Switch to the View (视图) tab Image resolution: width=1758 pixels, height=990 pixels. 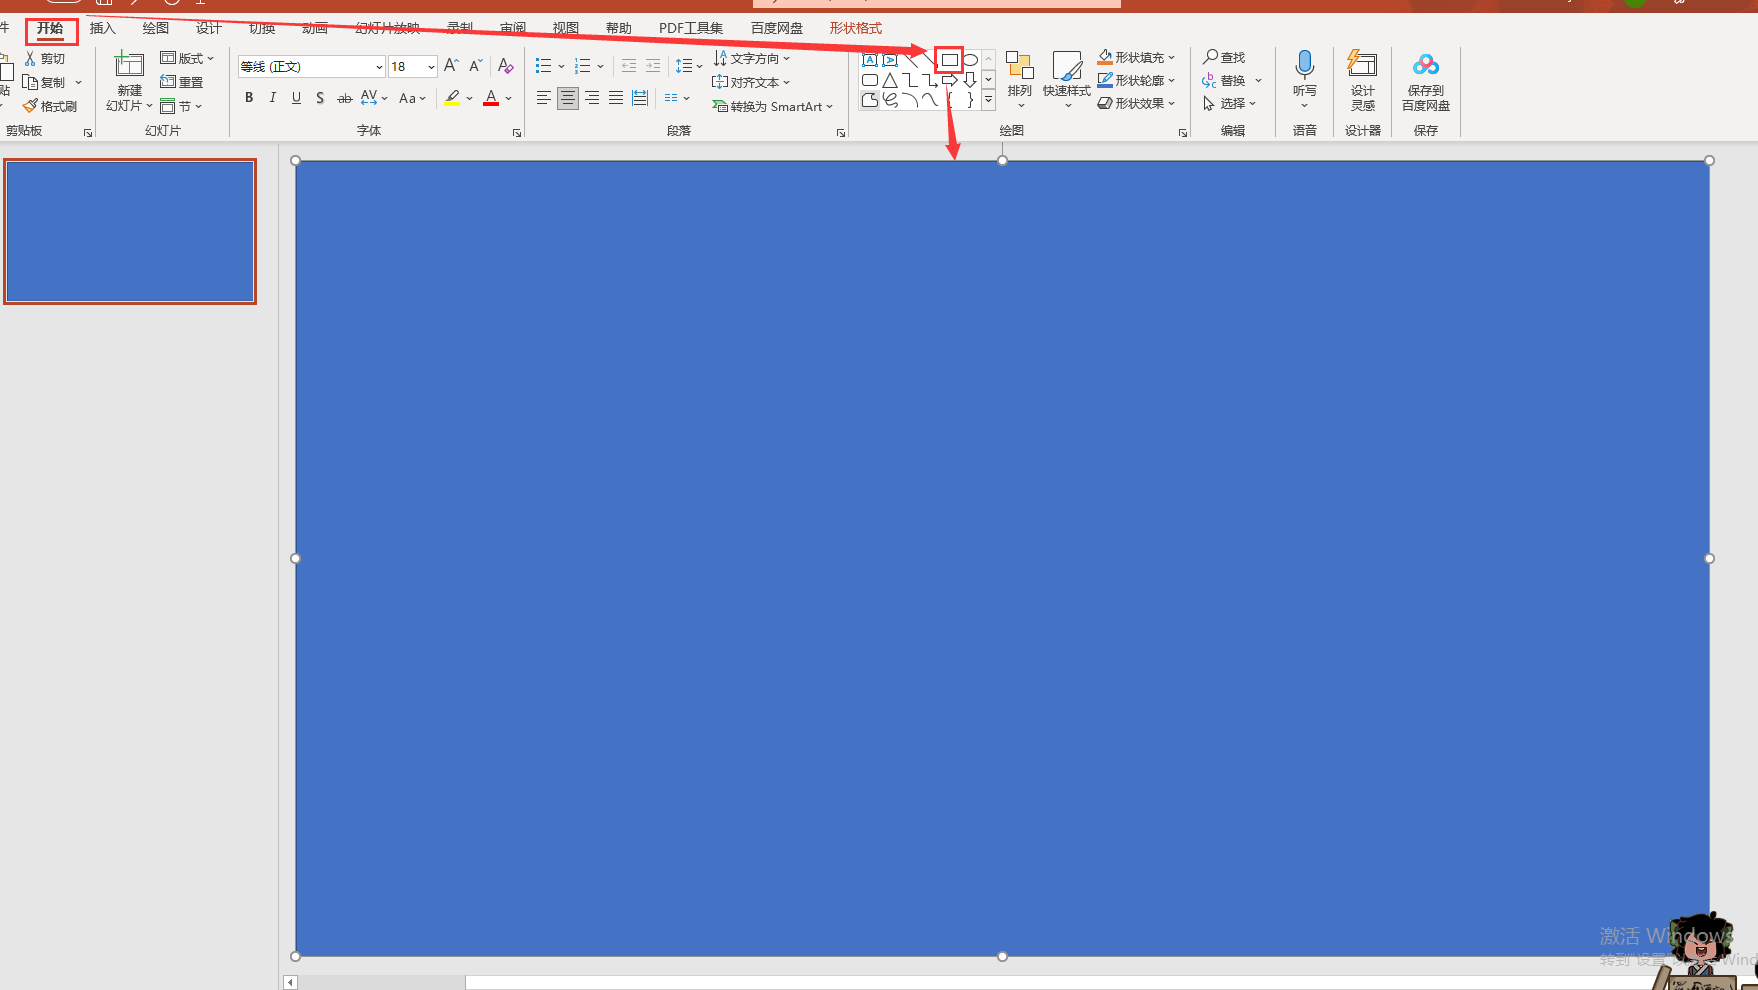[566, 28]
